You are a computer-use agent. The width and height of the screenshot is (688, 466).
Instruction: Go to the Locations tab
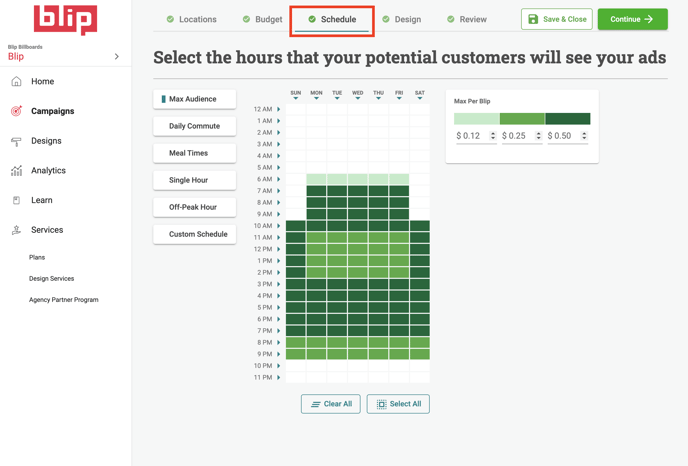coord(192,19)
